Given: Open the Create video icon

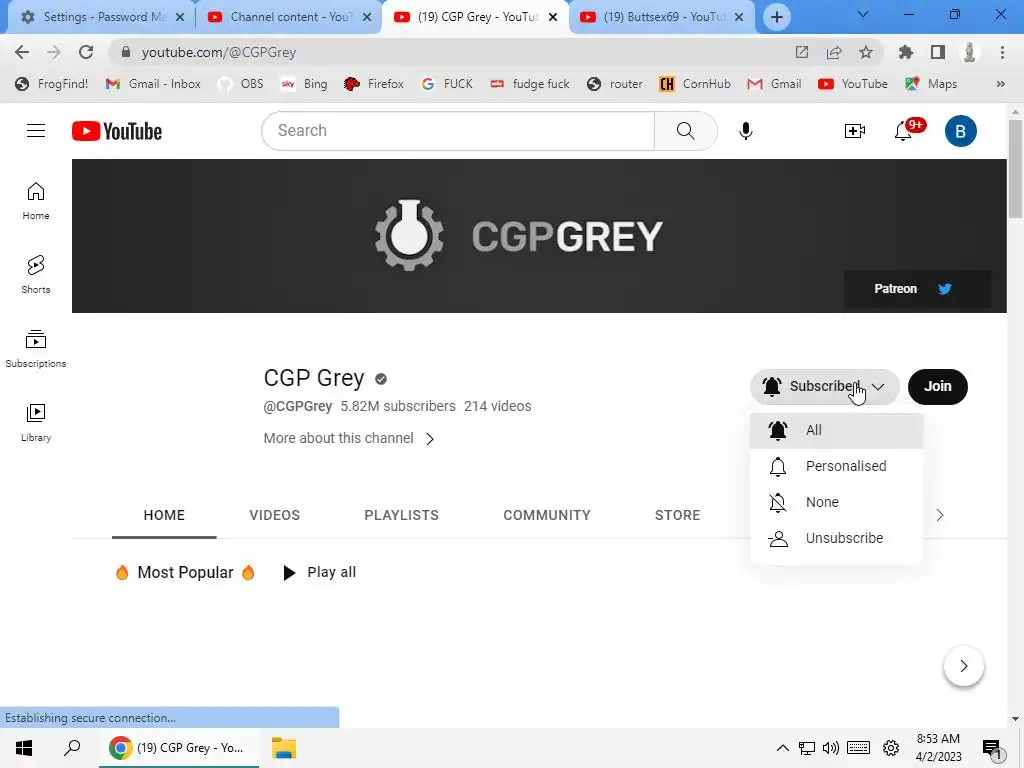Looking at the screenshot, I should tap(854, 131).
